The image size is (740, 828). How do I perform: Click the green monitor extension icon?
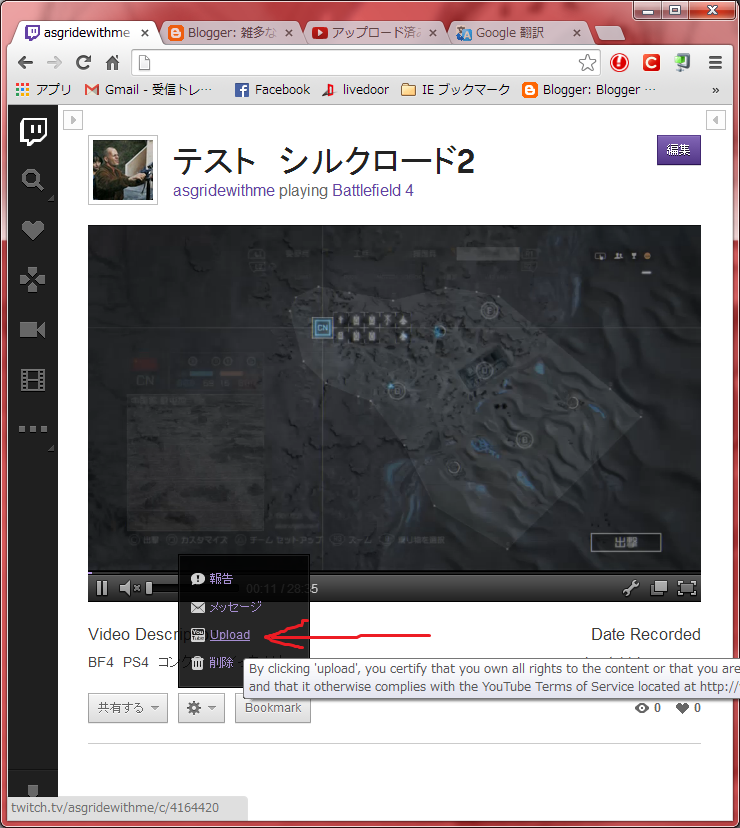pos(682,63)
